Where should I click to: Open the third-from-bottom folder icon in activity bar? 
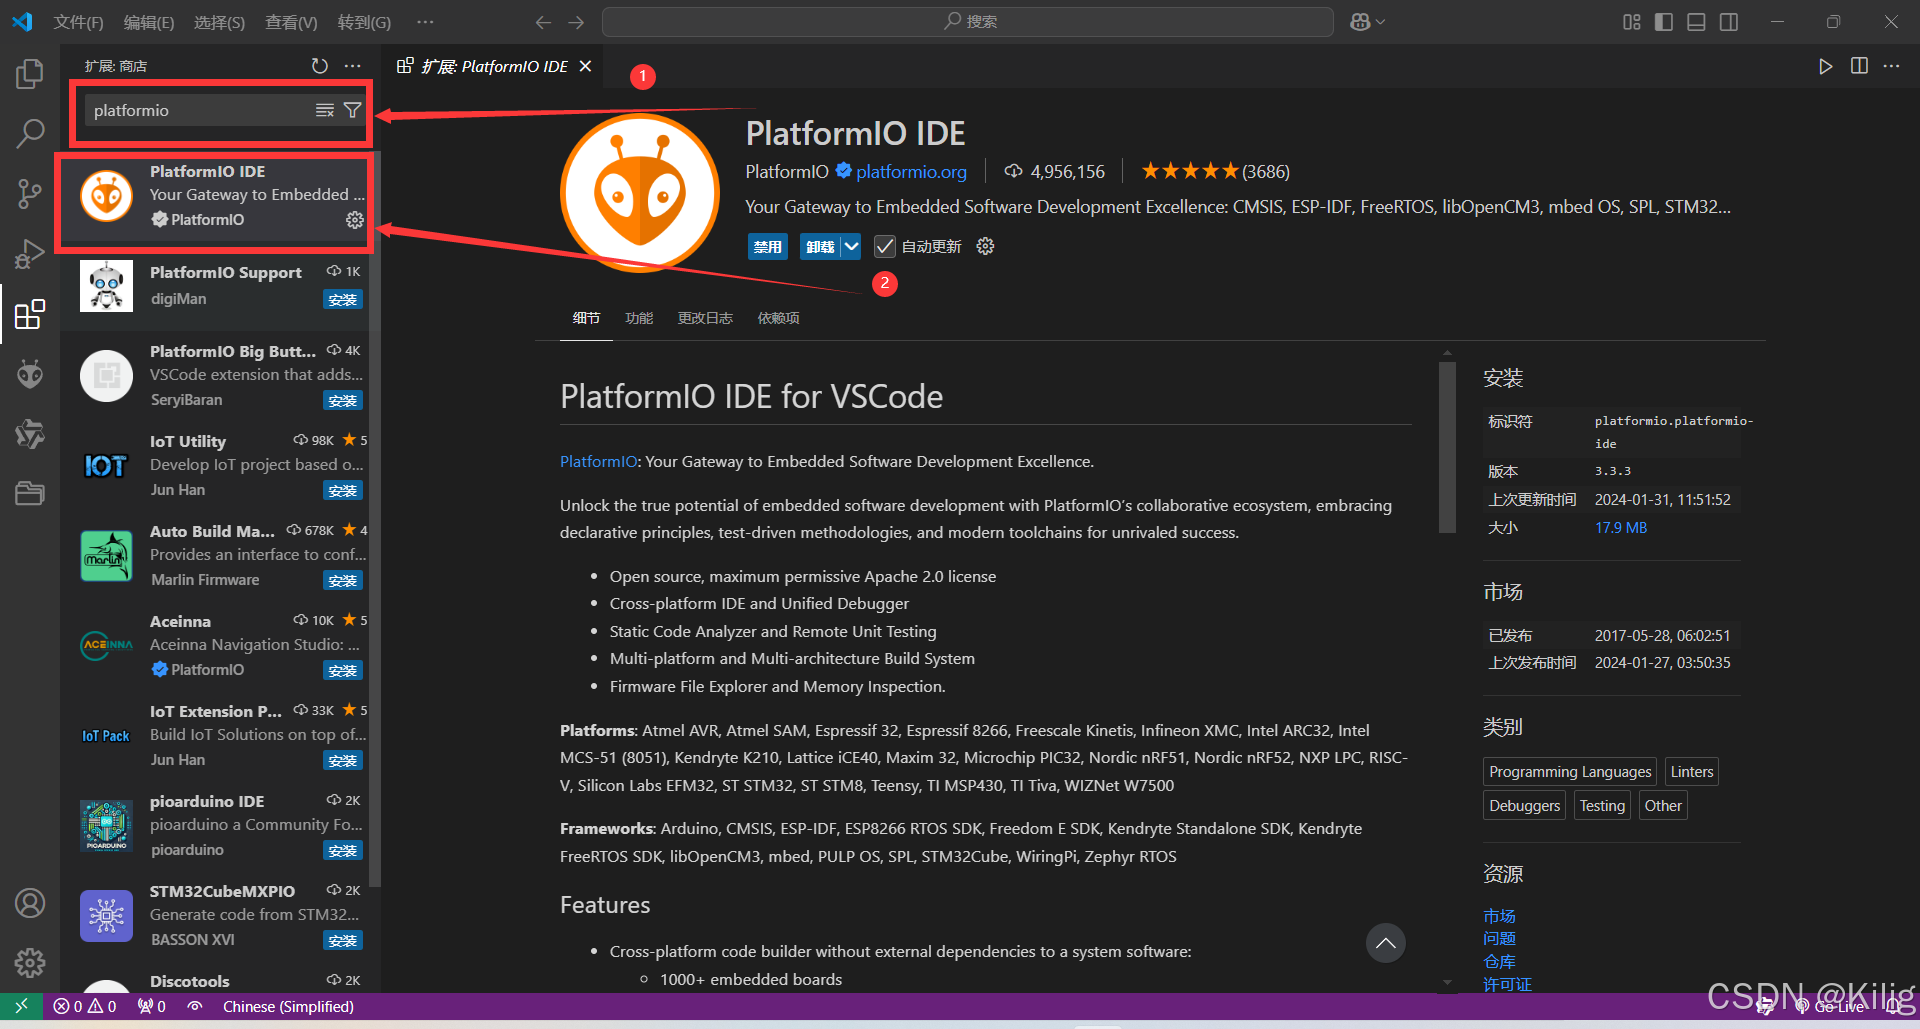click(x=30, y=494)
